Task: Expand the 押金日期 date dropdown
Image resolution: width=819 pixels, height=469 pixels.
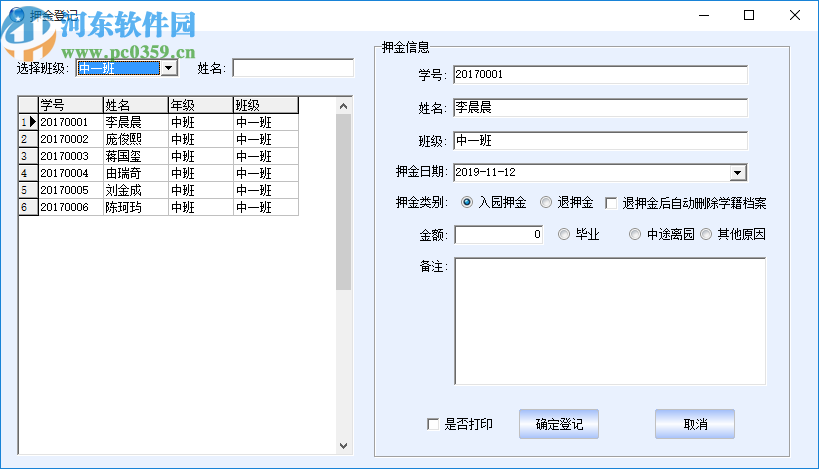Action: coord(738,173)
